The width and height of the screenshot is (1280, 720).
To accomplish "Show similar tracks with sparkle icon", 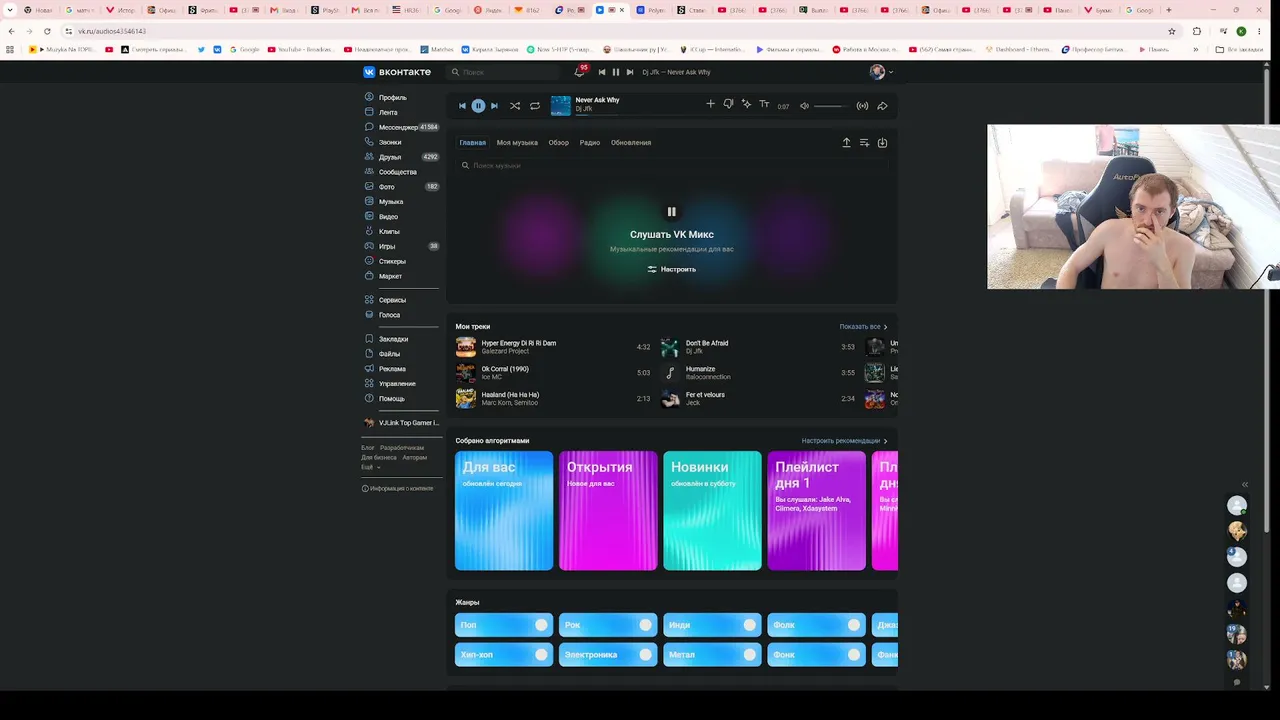I will (x=746, y=104).
